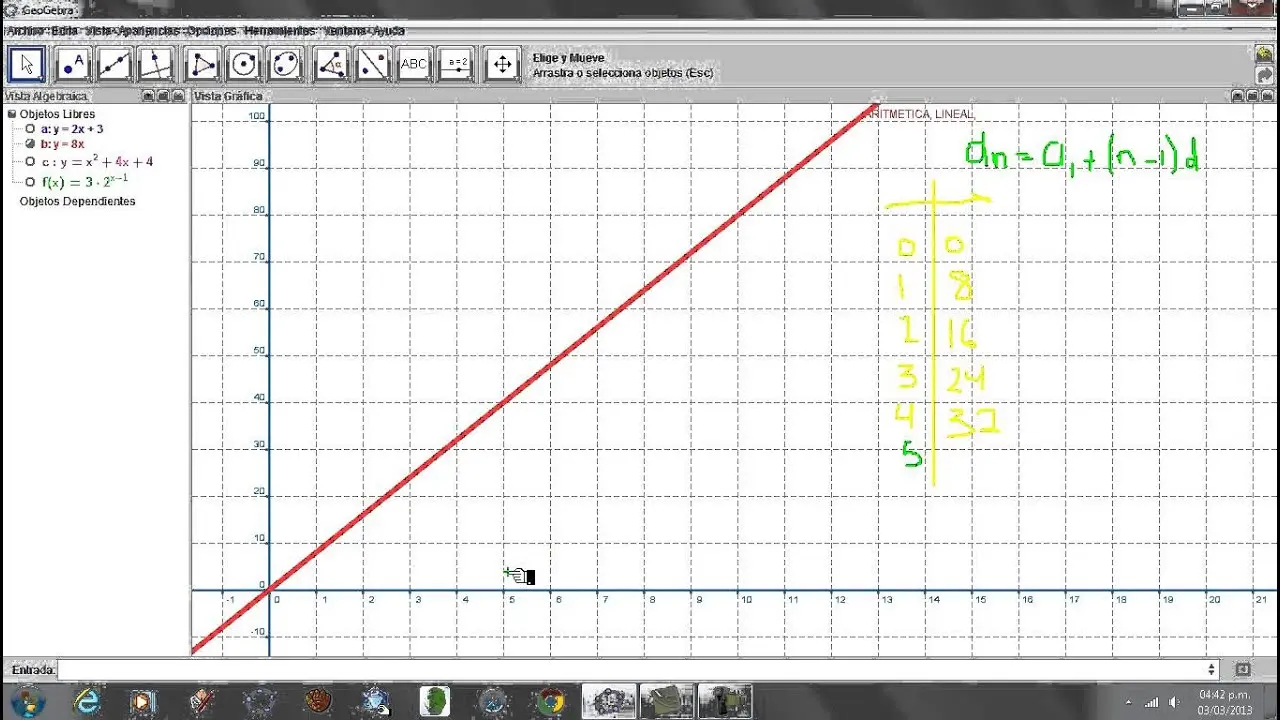Image resolution: width=1280 pixels, height=720 pixels.
Task: Select the Circle with center tool
Action: [x=243, y=65]
